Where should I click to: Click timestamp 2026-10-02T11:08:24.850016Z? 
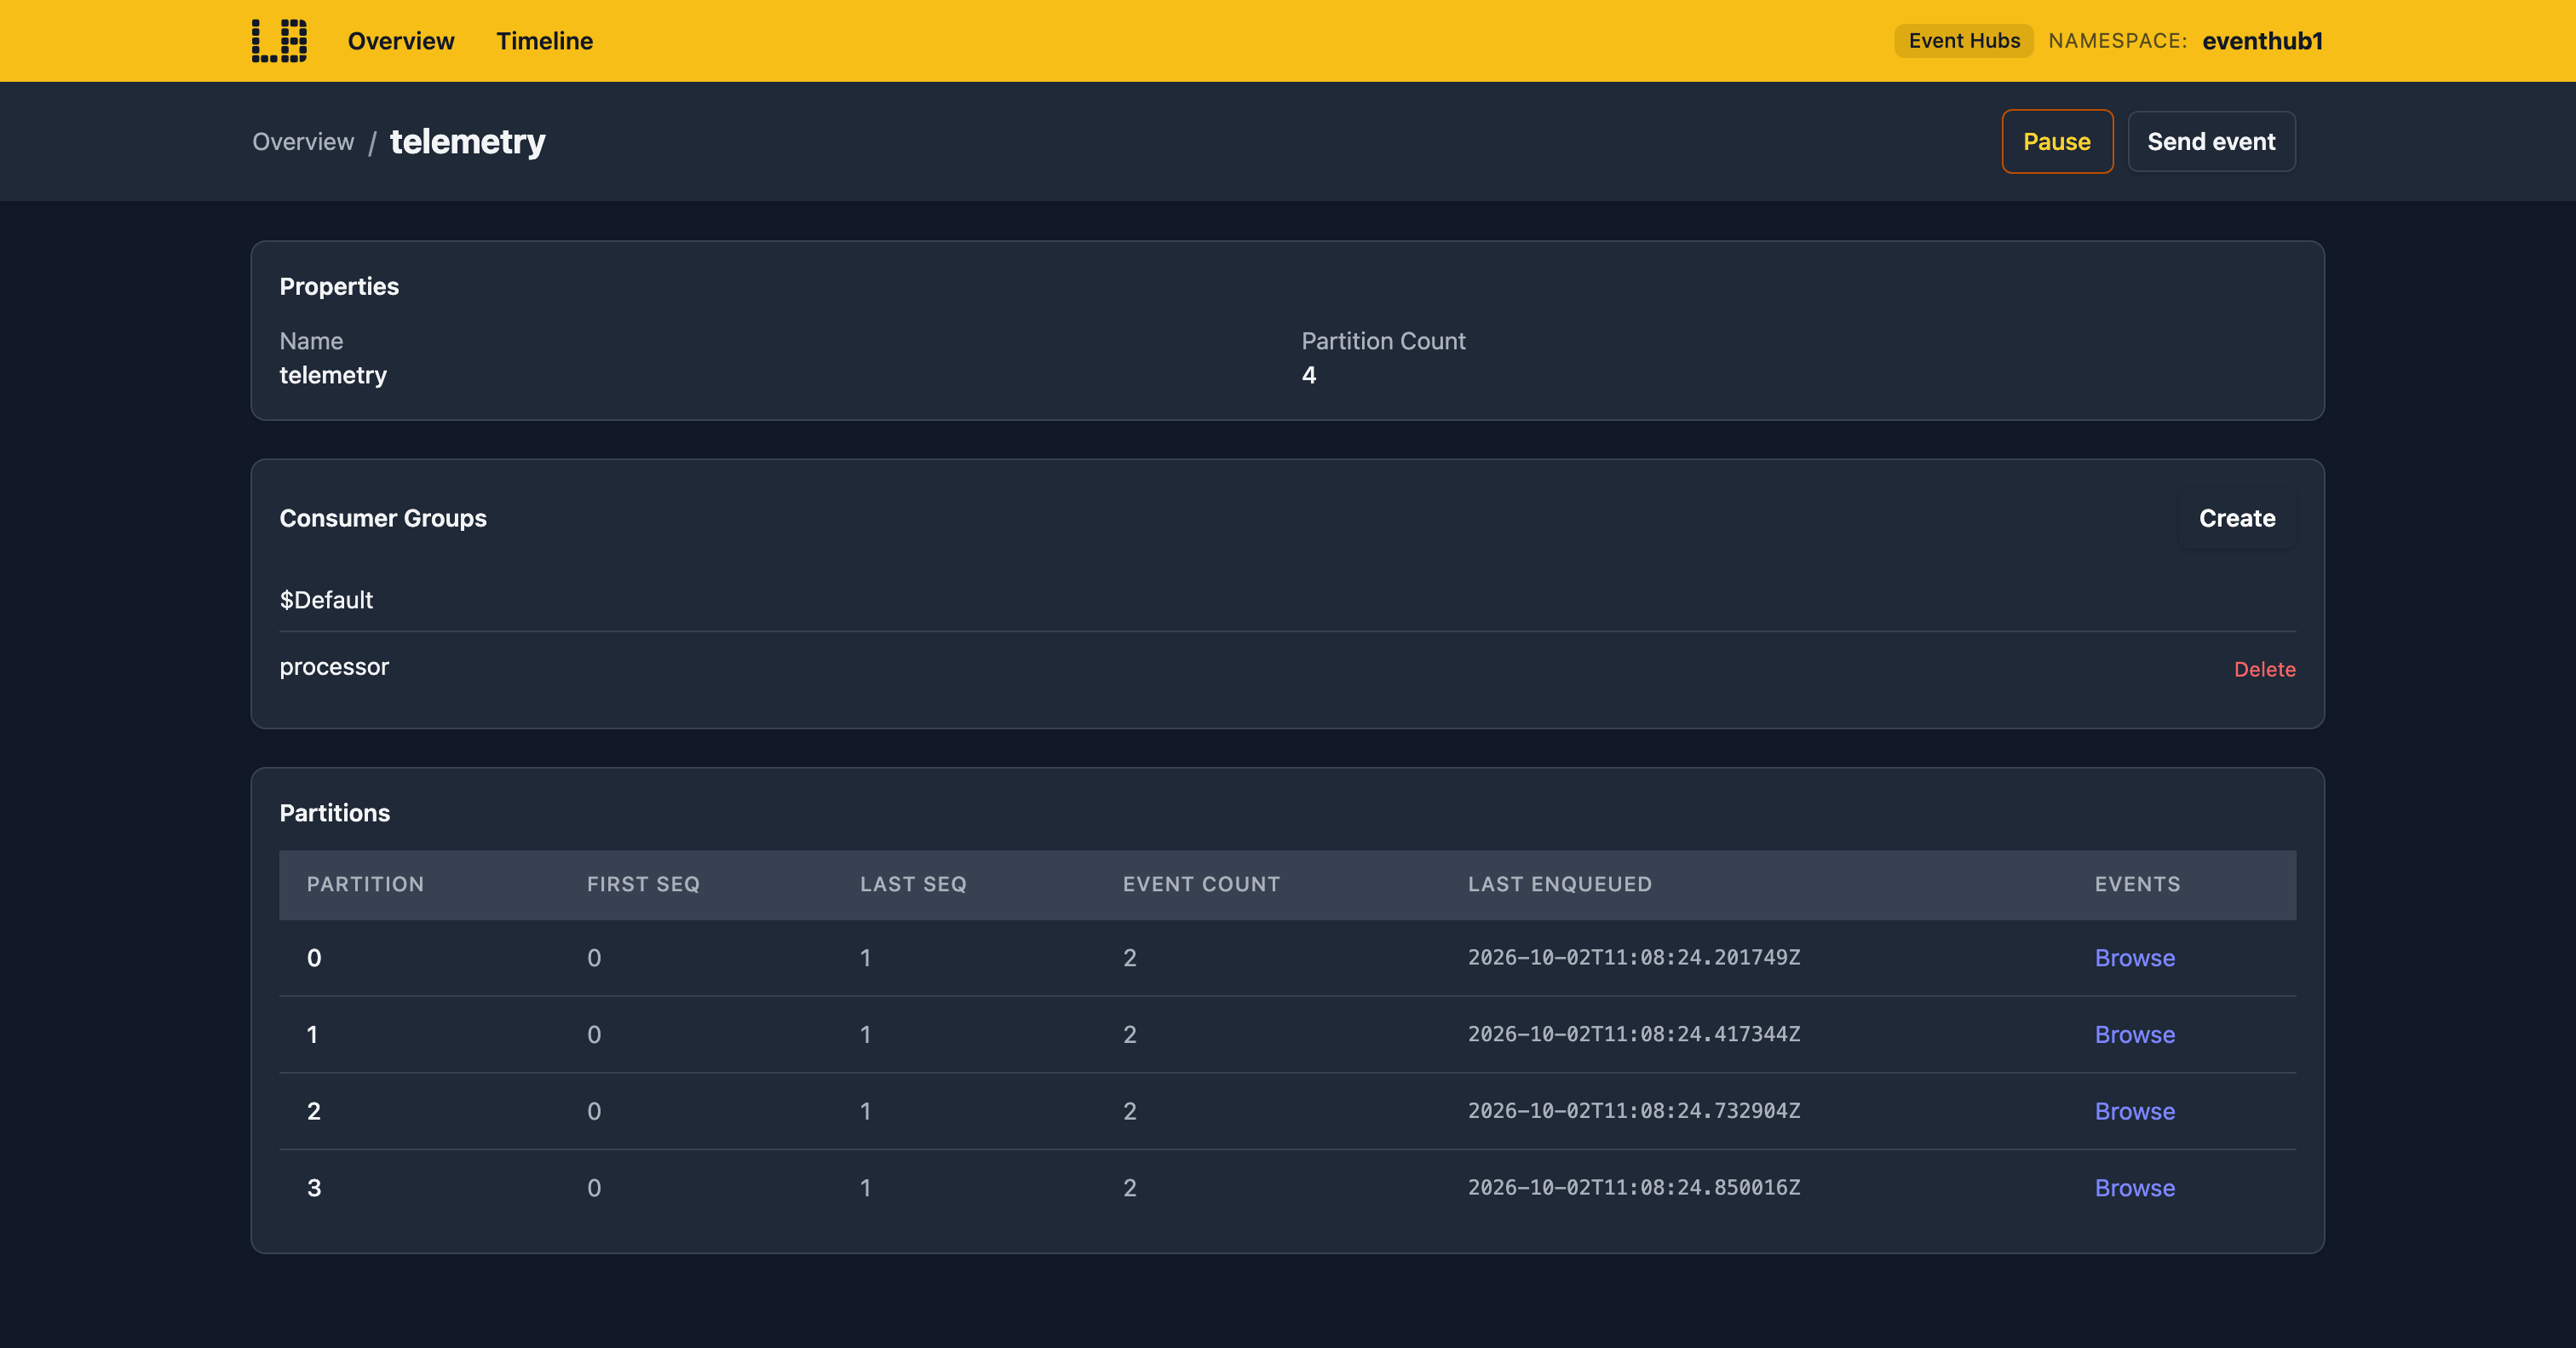pos(1634,1187)
